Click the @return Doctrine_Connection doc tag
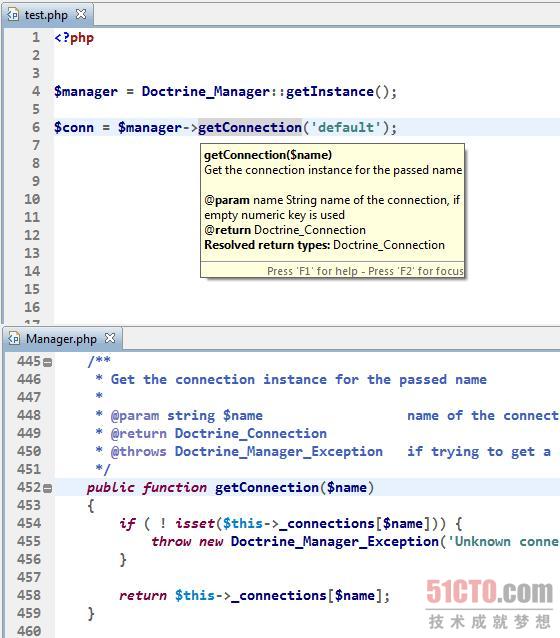 click(219, 434)
